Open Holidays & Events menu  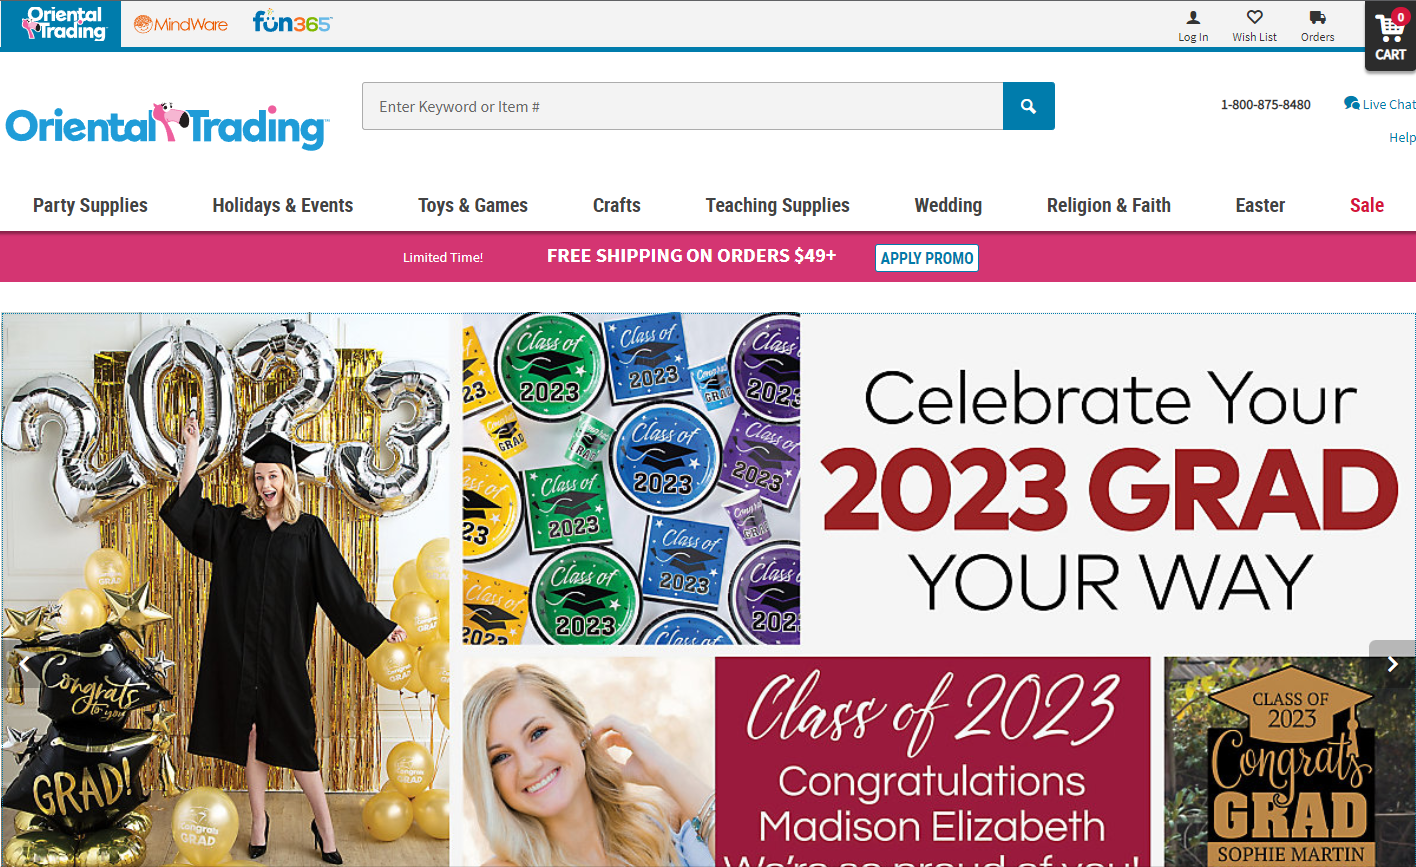(283, 205)
